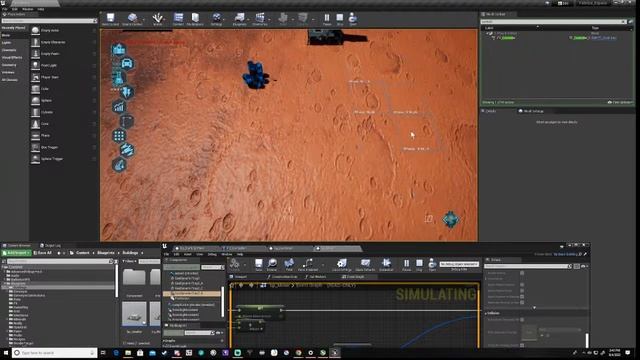Switch to World Settings tab
This screenshot has height=360, width=640.
click(x=531, y=111)
